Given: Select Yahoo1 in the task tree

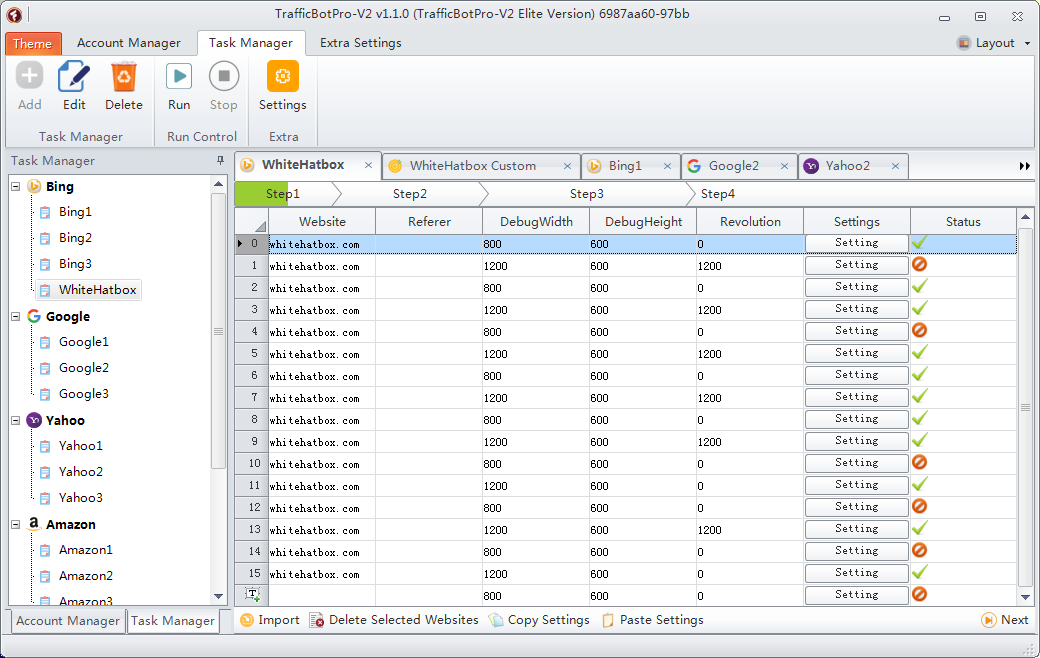Looking at the screenshot, I should pos(81,446).
